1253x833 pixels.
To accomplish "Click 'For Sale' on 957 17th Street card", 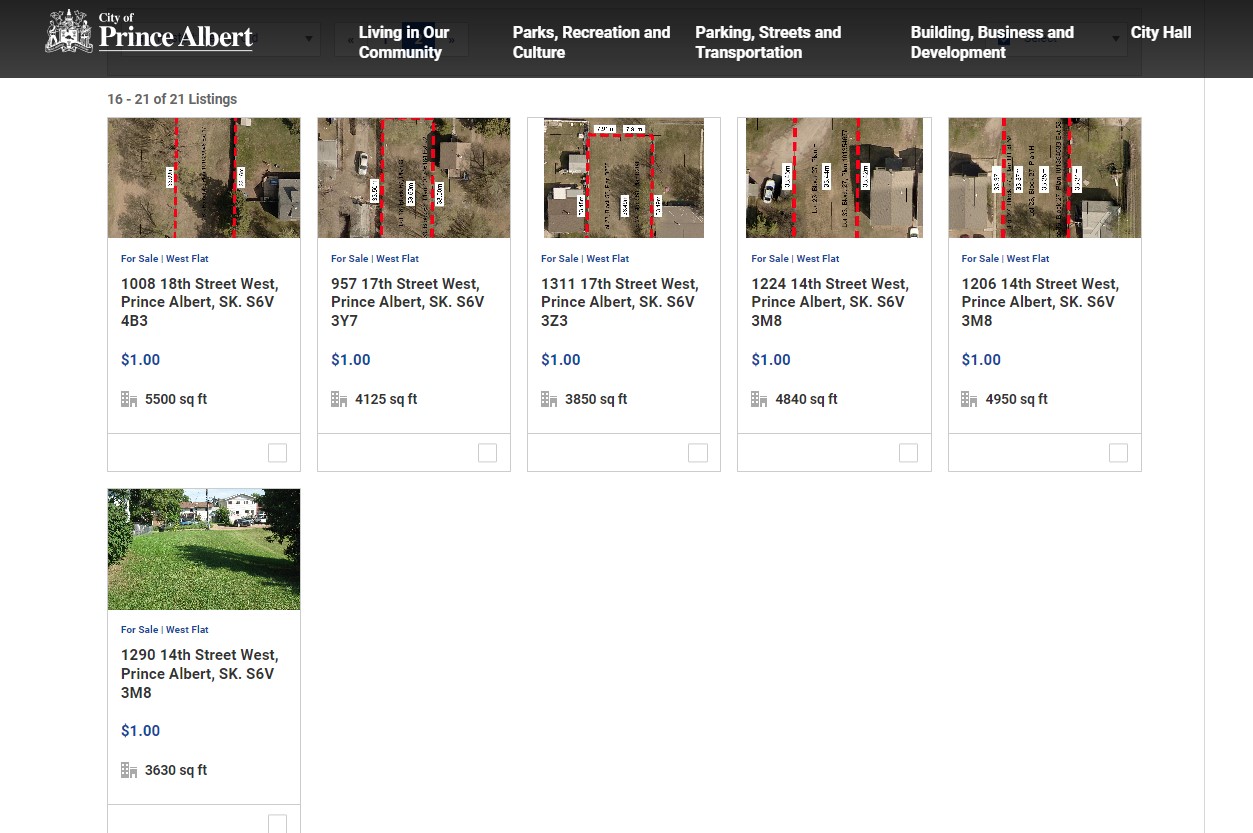I will (x=349, y=259).
